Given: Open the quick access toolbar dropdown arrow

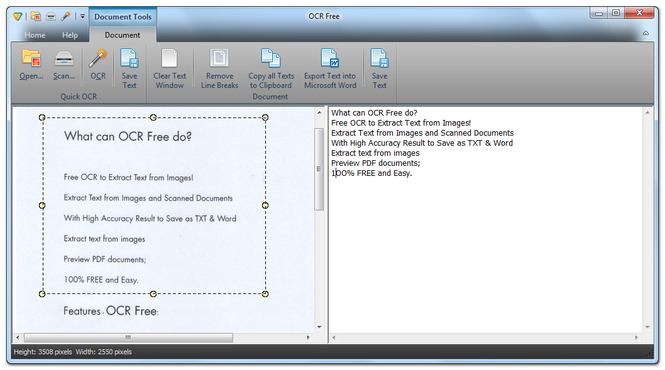Looking at the screenshot, I should click(x=82, y=17).
